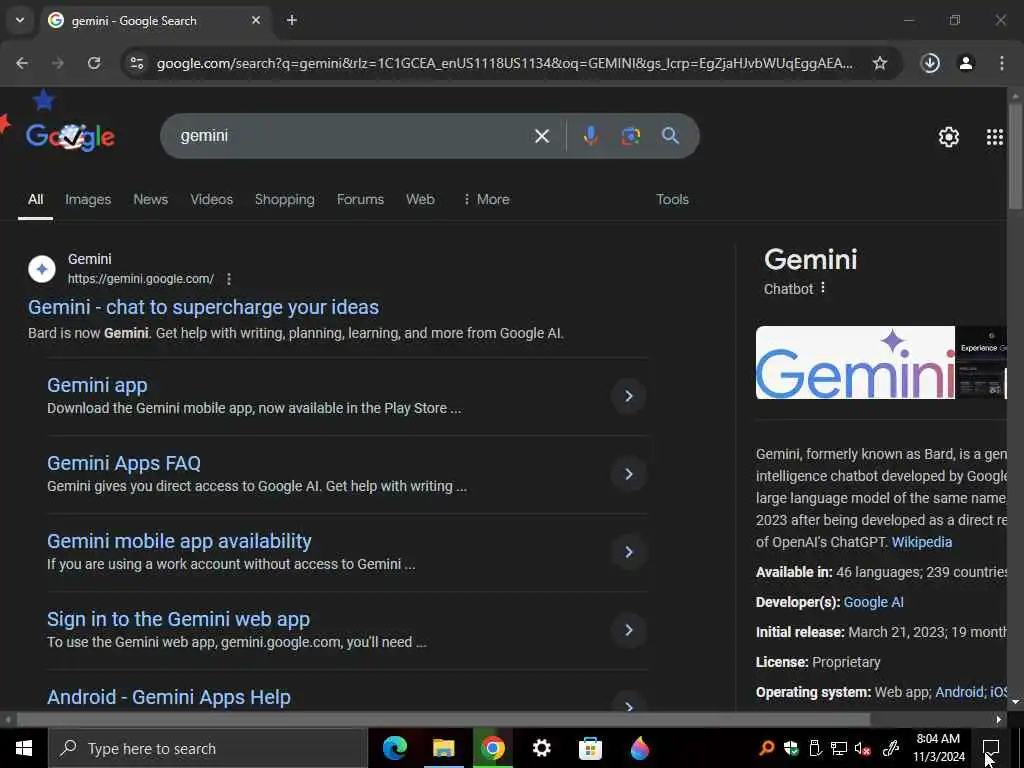The height and width of the screenshot is (768, 1024).
Task: Open the Android operating system link
Action: pos(959,692)
